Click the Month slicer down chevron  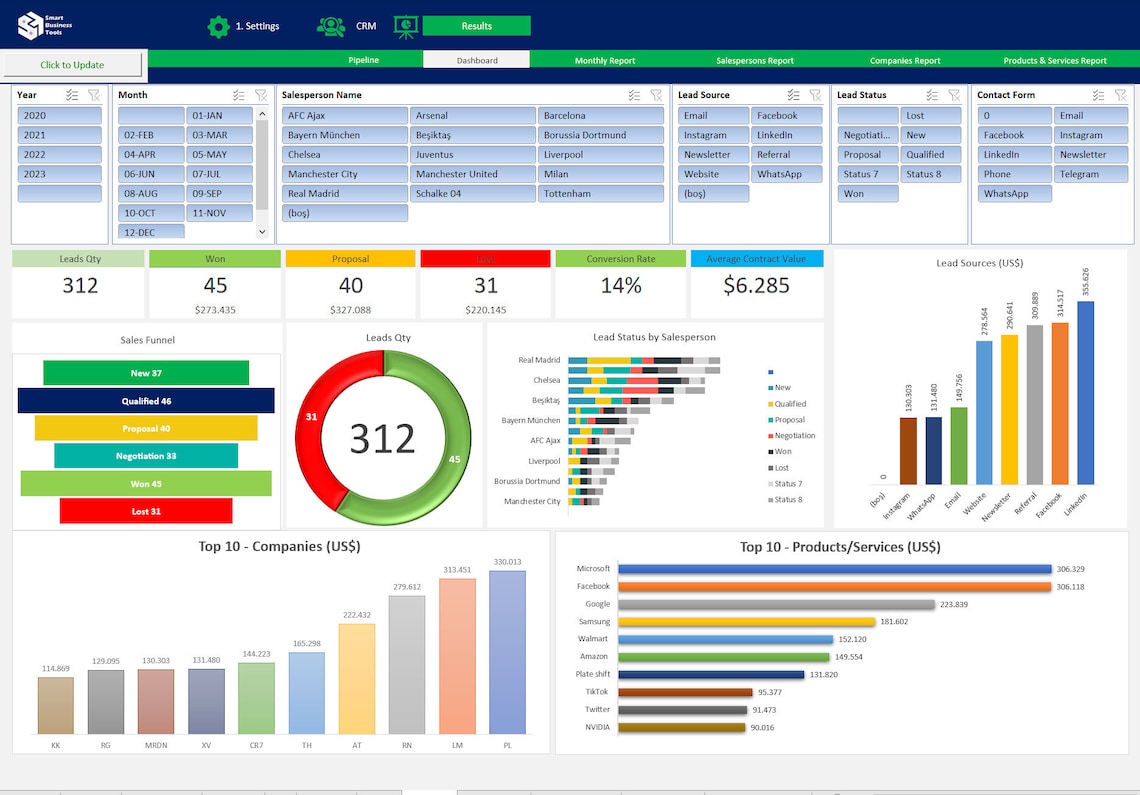[263, 231]
